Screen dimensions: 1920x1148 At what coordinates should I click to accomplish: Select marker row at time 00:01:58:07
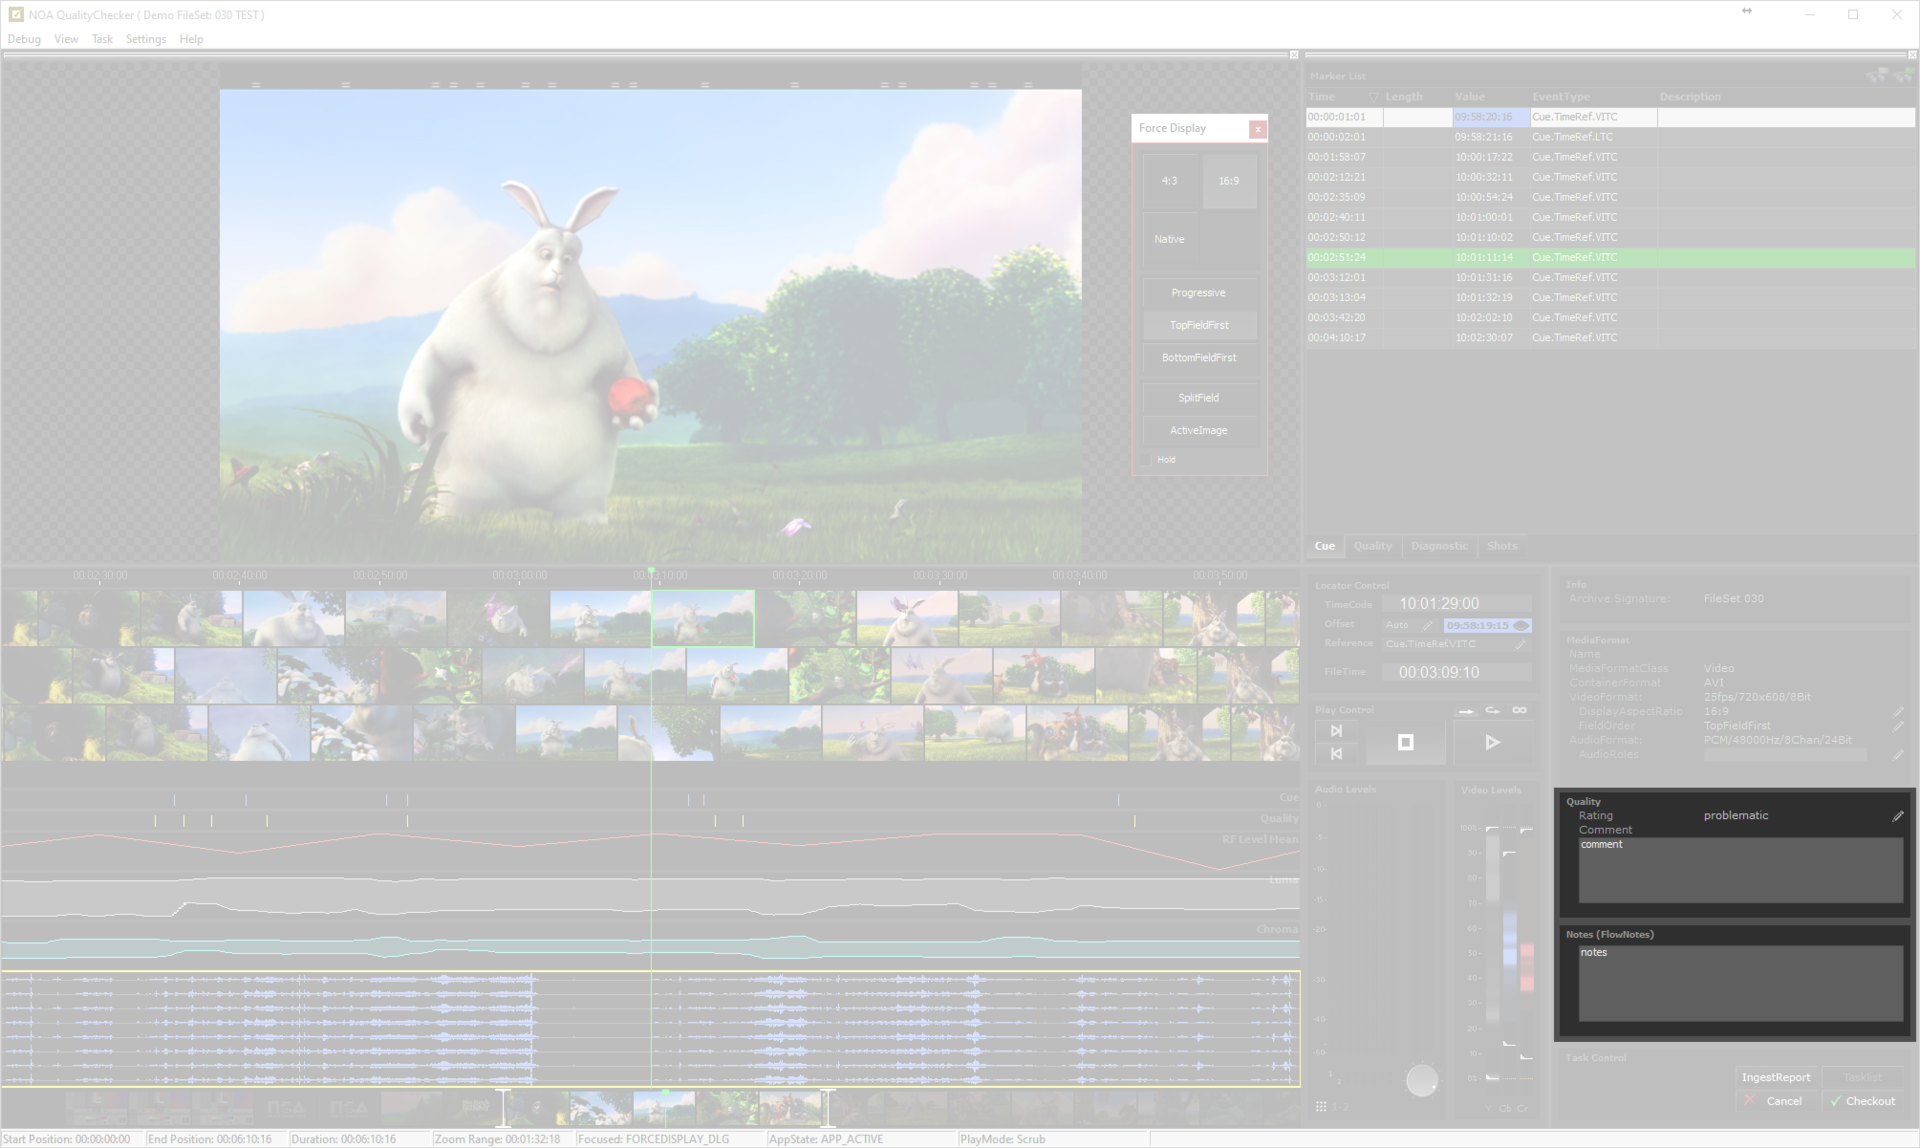pos(1610,157)
